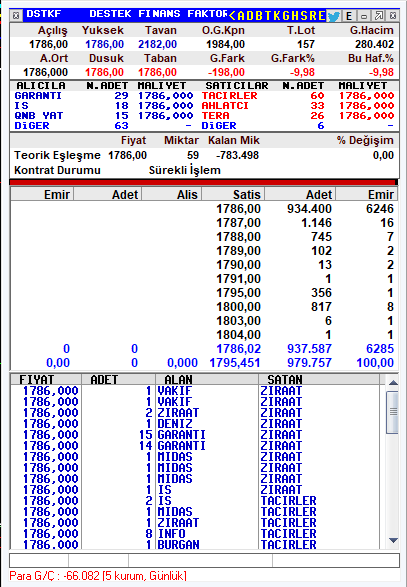Select TERA in the sellers list
Screen dimensions: 407x587
[x=215, y=116]
